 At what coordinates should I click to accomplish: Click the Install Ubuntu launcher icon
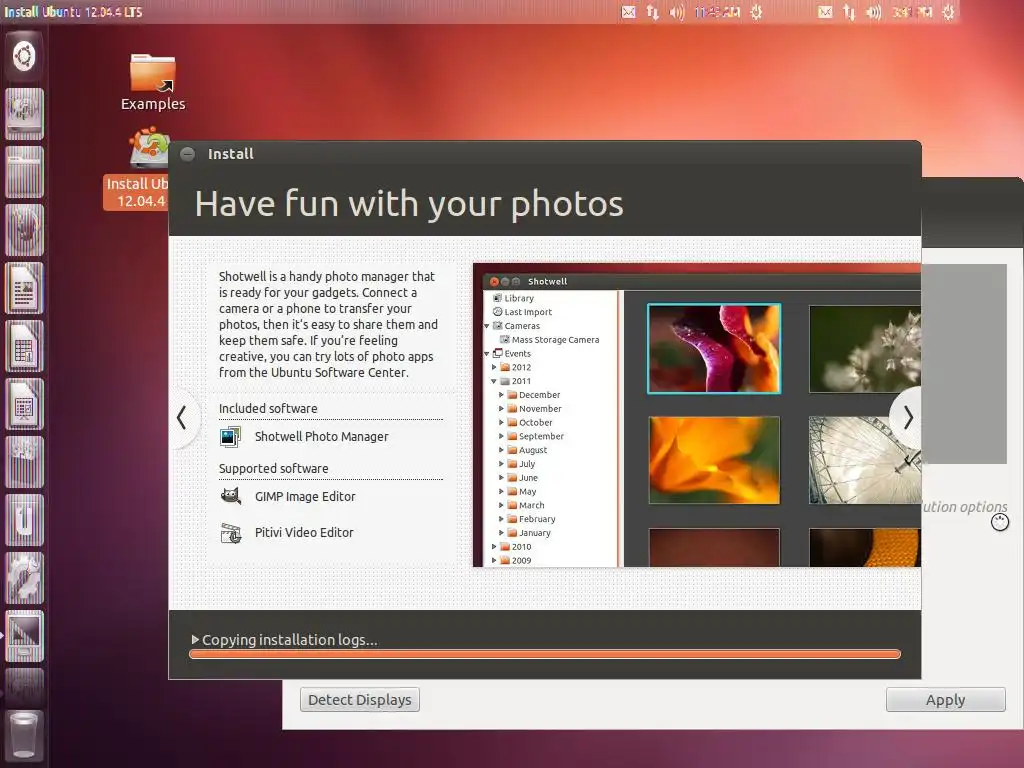pos(24,114)
